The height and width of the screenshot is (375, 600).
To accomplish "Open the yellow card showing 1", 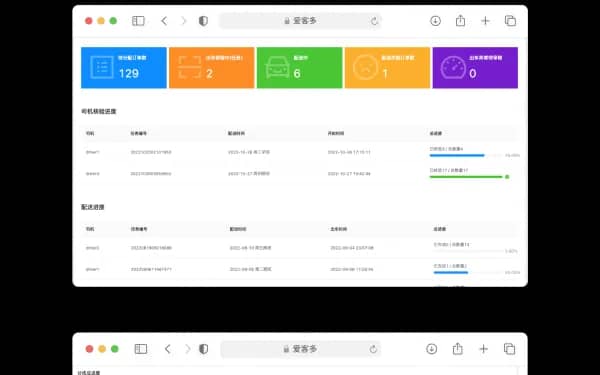I will 387,68.
